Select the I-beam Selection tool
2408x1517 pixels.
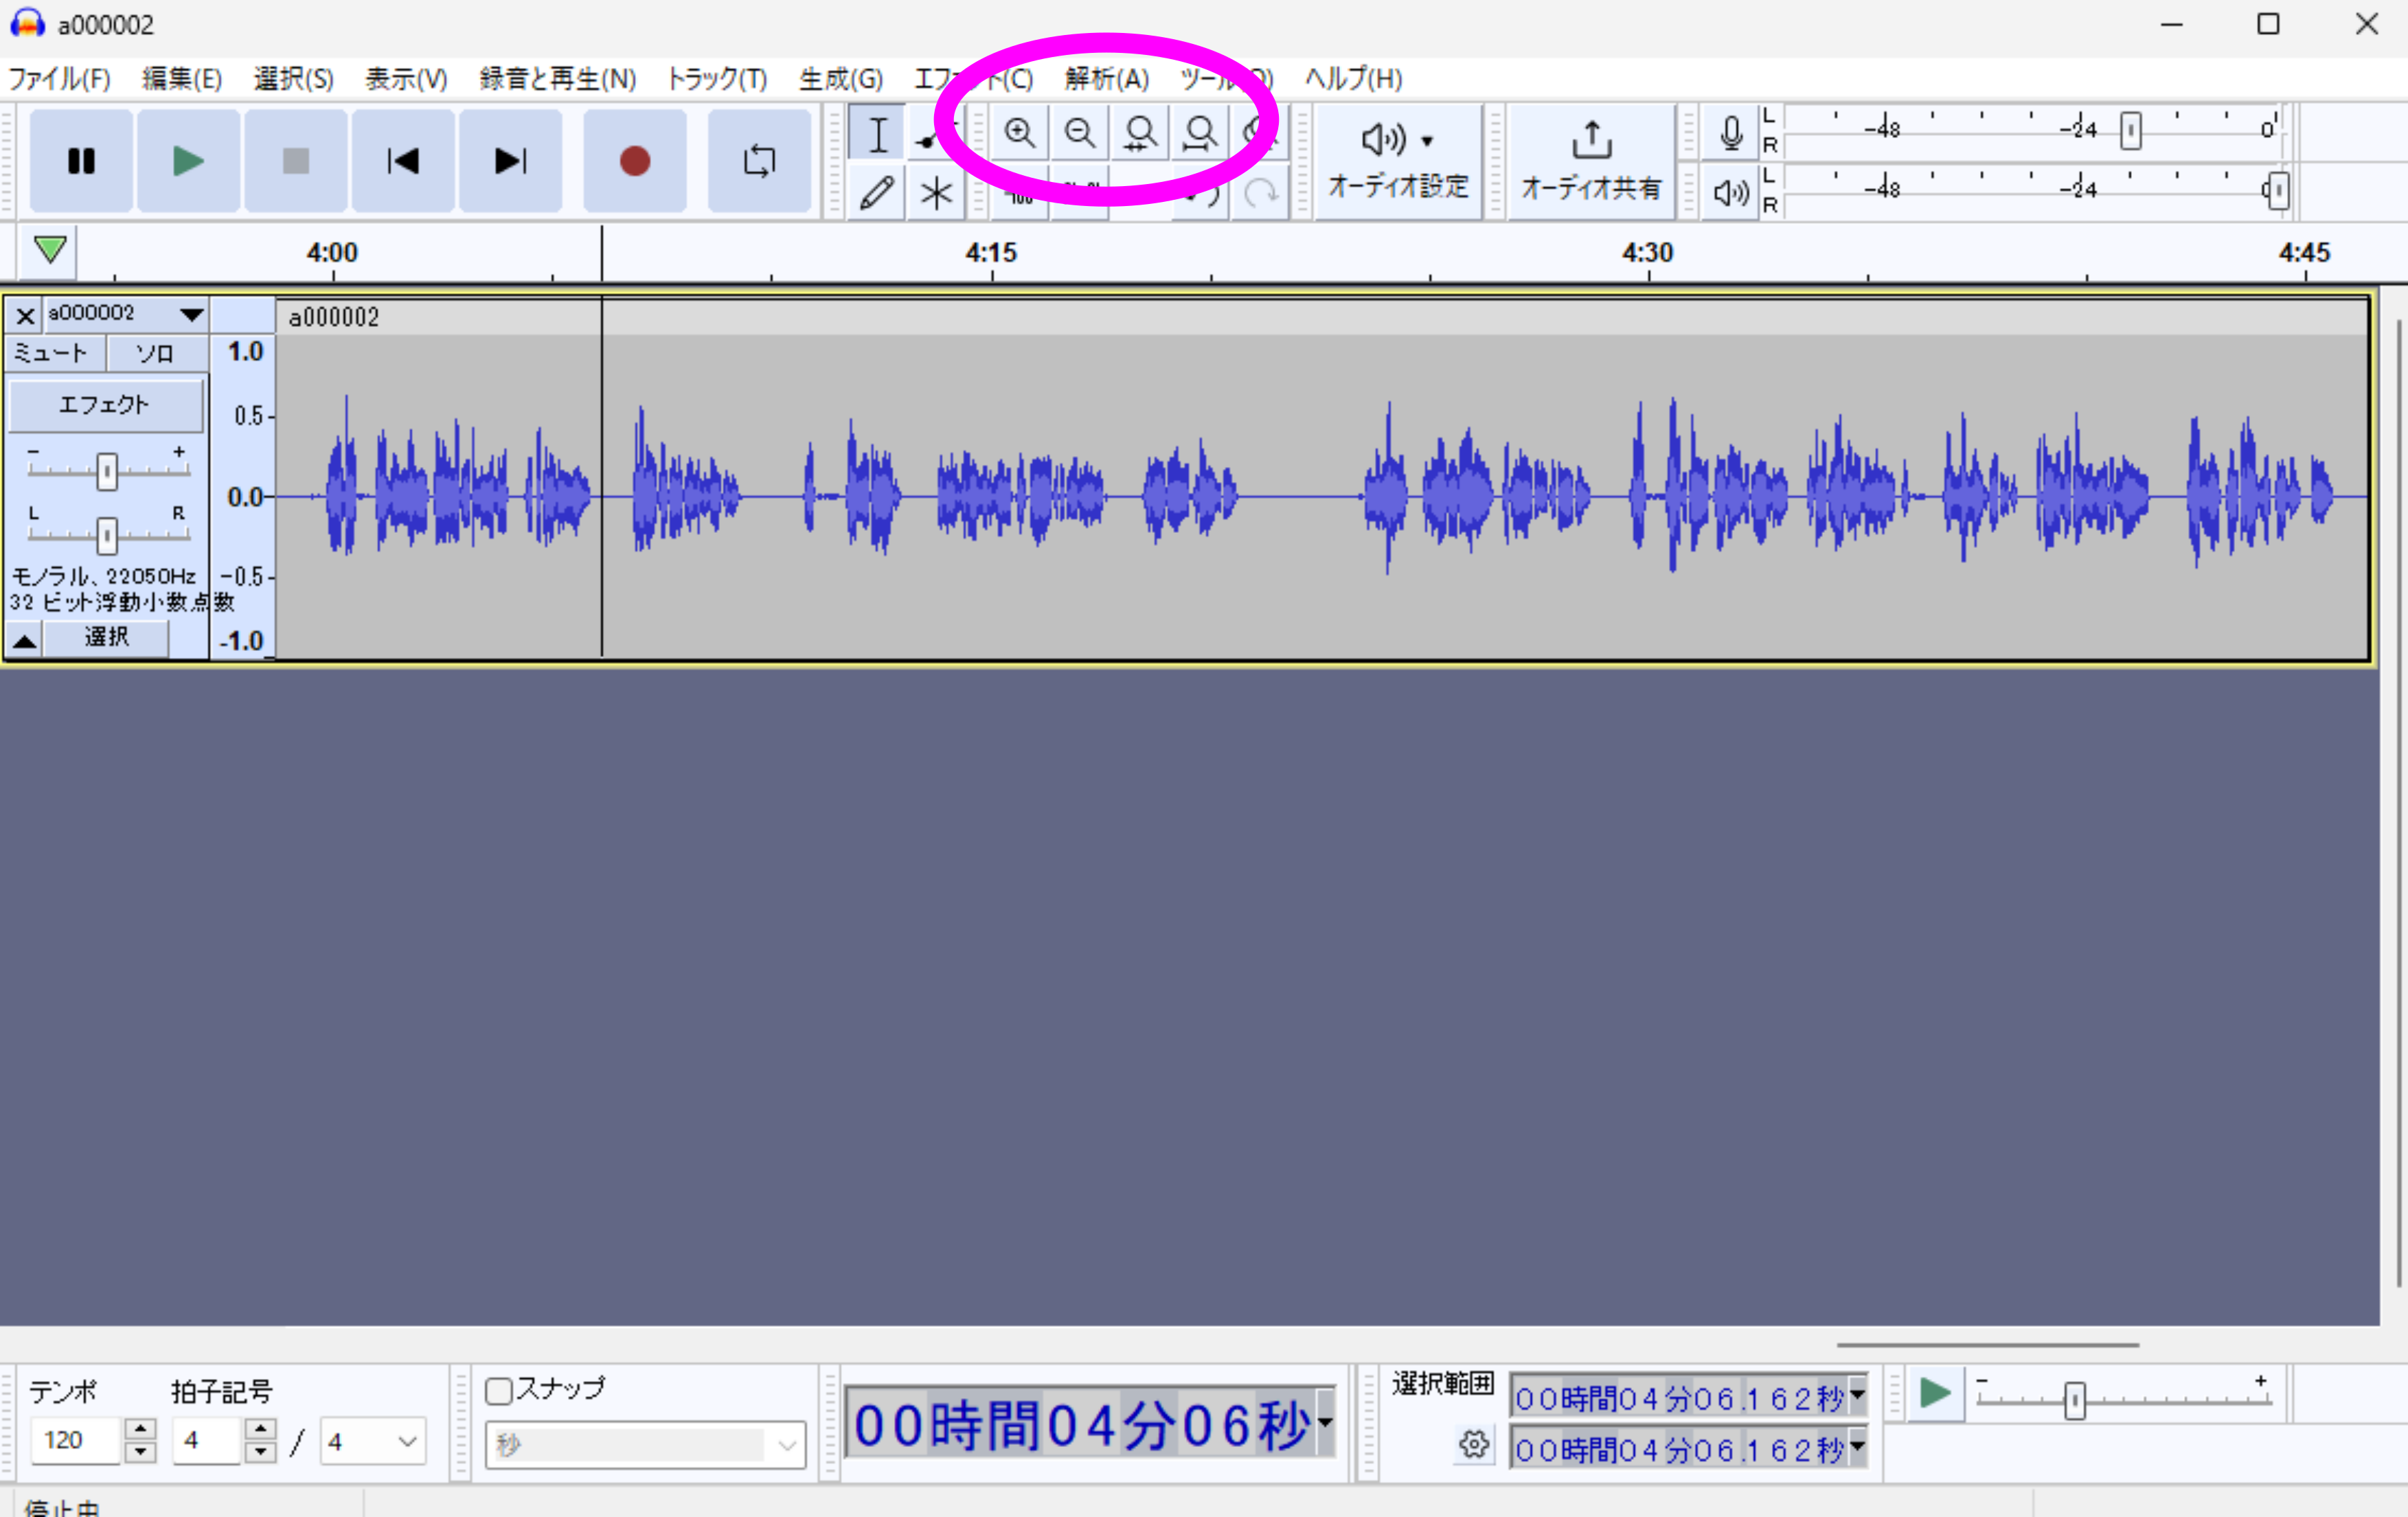click(x=877, y=134)
